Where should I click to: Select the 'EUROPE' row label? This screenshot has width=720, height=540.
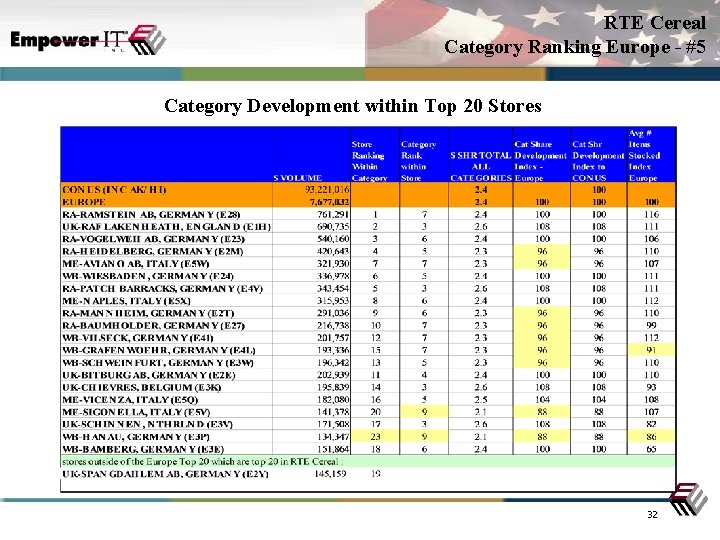[84, 202]
